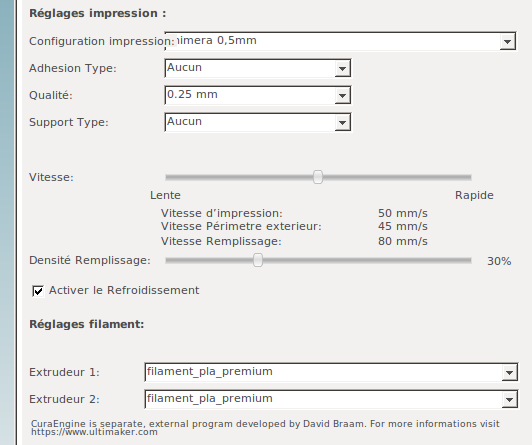
Task: Click the Extrudeur 2 filament_pla_premium field
Action: click(x=323, y=399)
